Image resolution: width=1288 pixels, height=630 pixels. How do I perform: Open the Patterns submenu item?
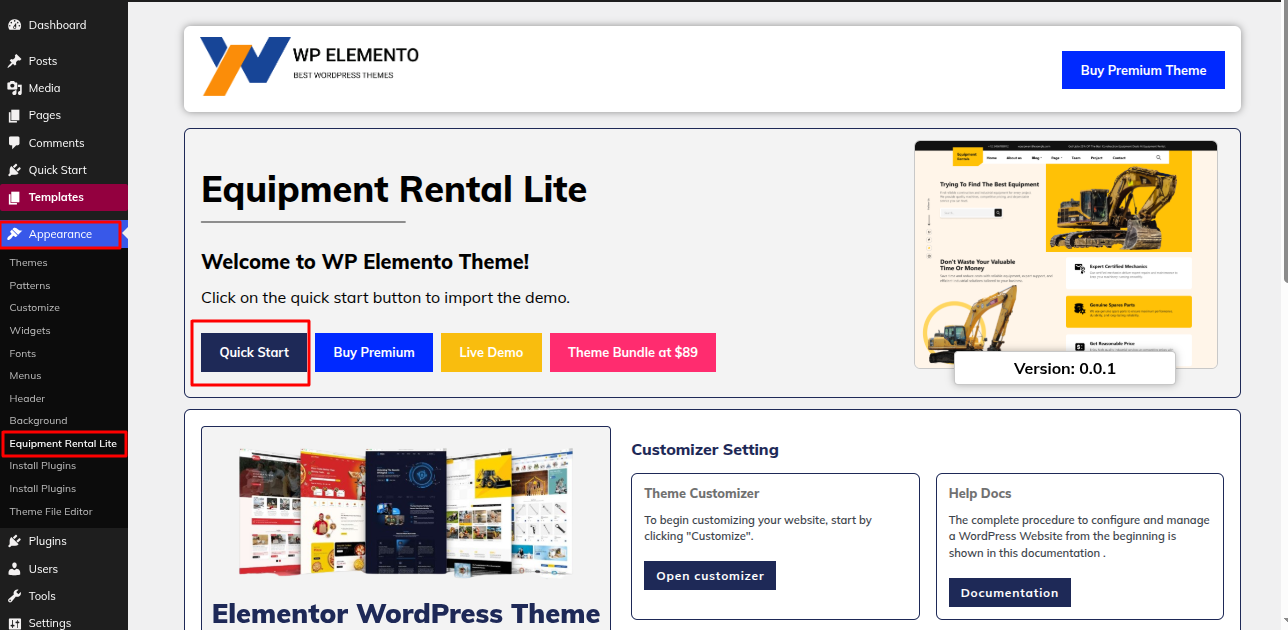click(30, 285)
